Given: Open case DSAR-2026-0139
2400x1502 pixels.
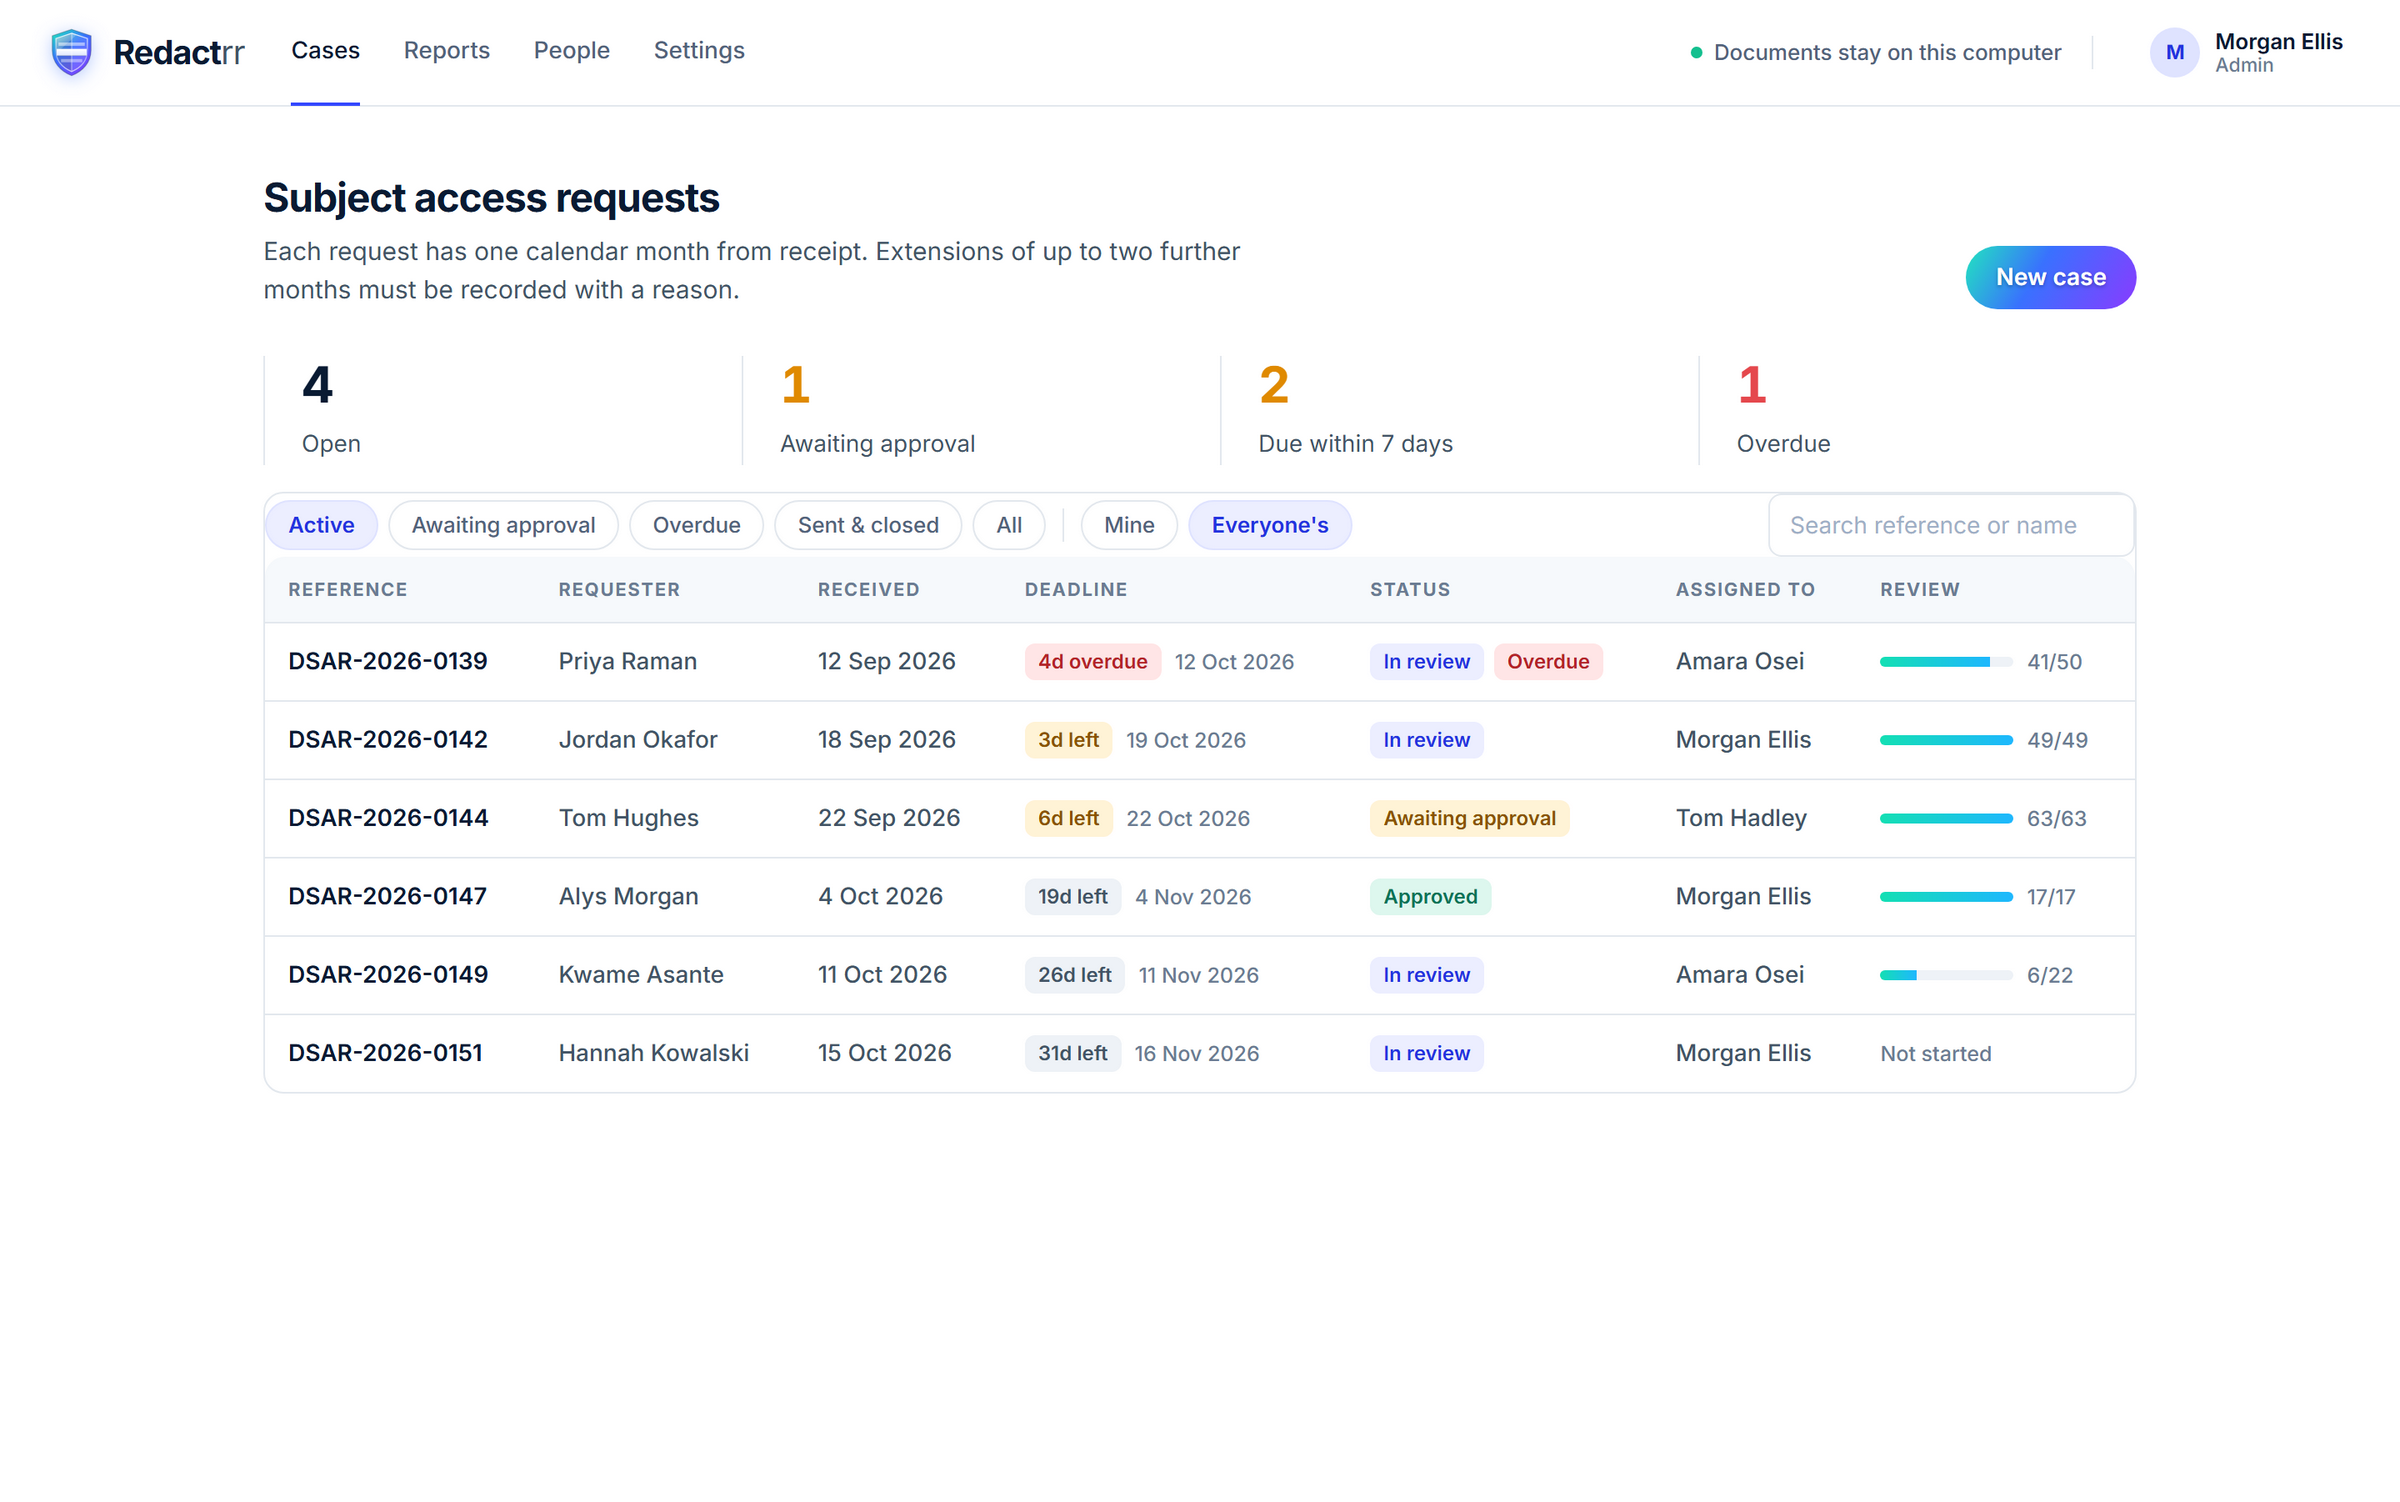Looking at the screenshot, I should click(x=387, y=661).
